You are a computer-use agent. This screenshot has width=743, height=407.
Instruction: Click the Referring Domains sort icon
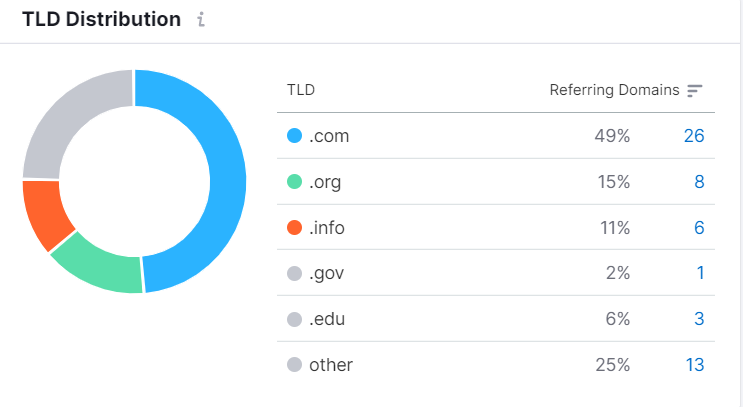tap(695, 90)
